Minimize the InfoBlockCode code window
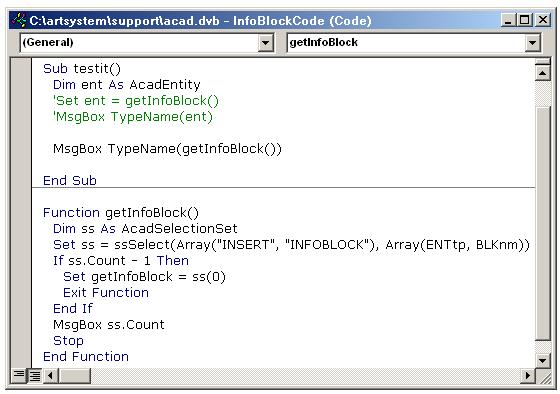Viewport: 560px width, 394px height. pos(508,20)
